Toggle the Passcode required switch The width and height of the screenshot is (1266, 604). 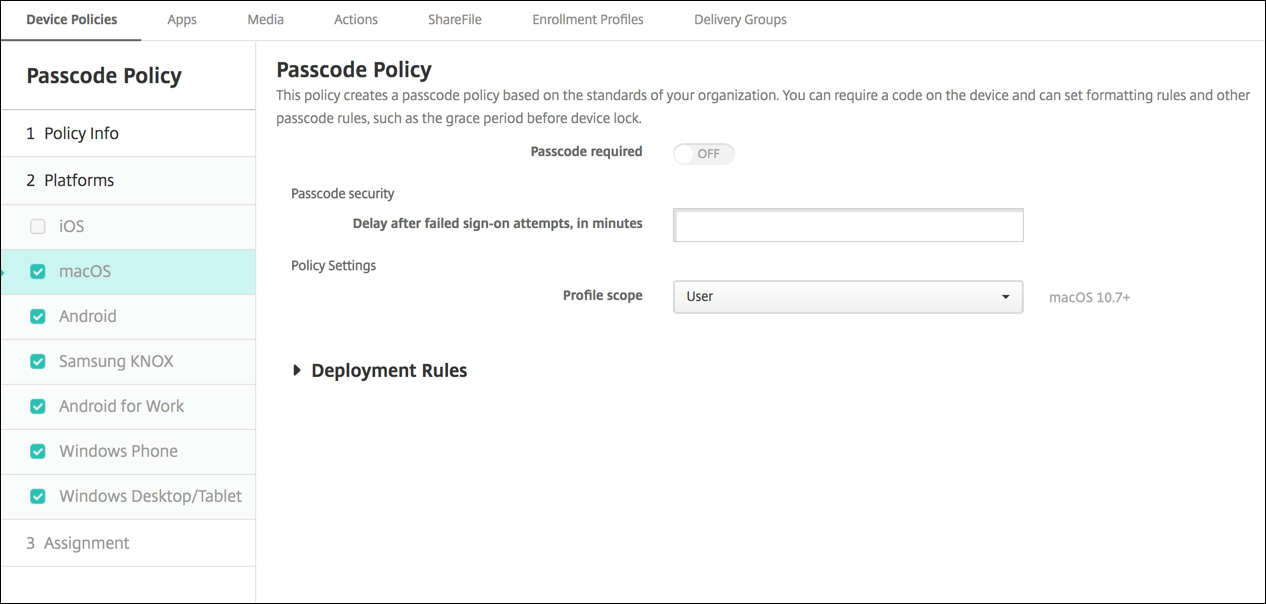703,154
